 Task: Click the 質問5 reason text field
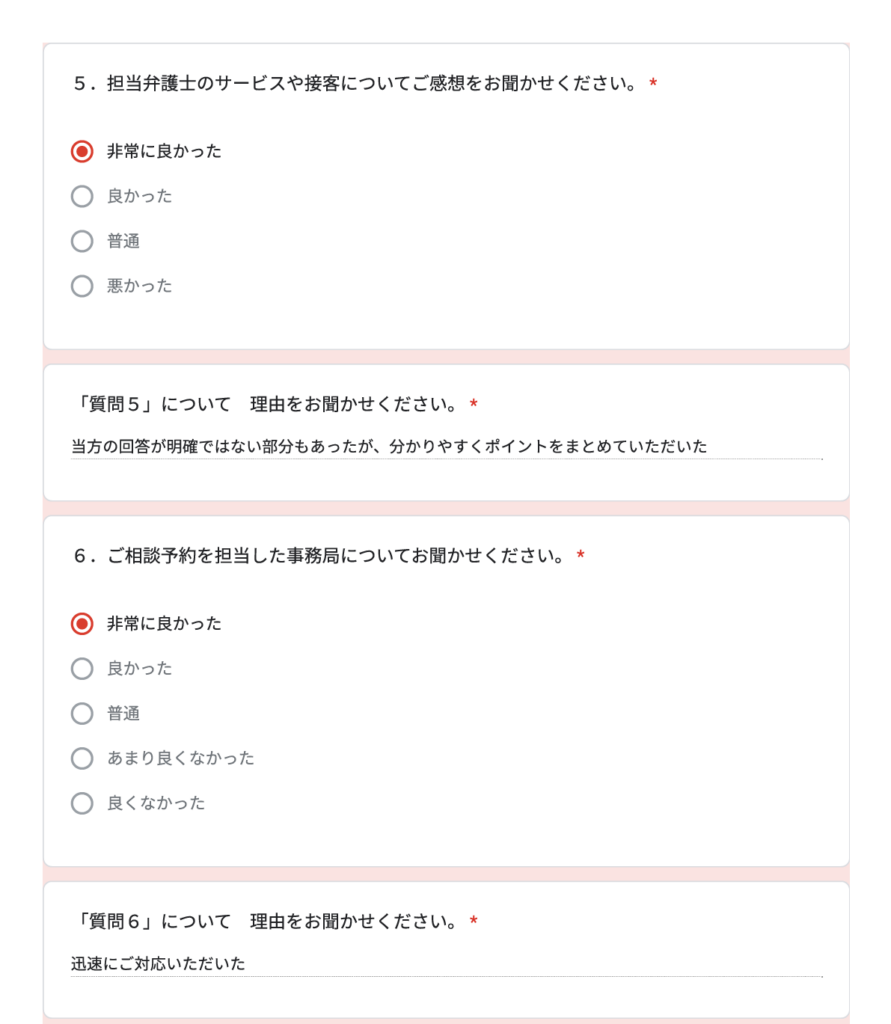445,447
